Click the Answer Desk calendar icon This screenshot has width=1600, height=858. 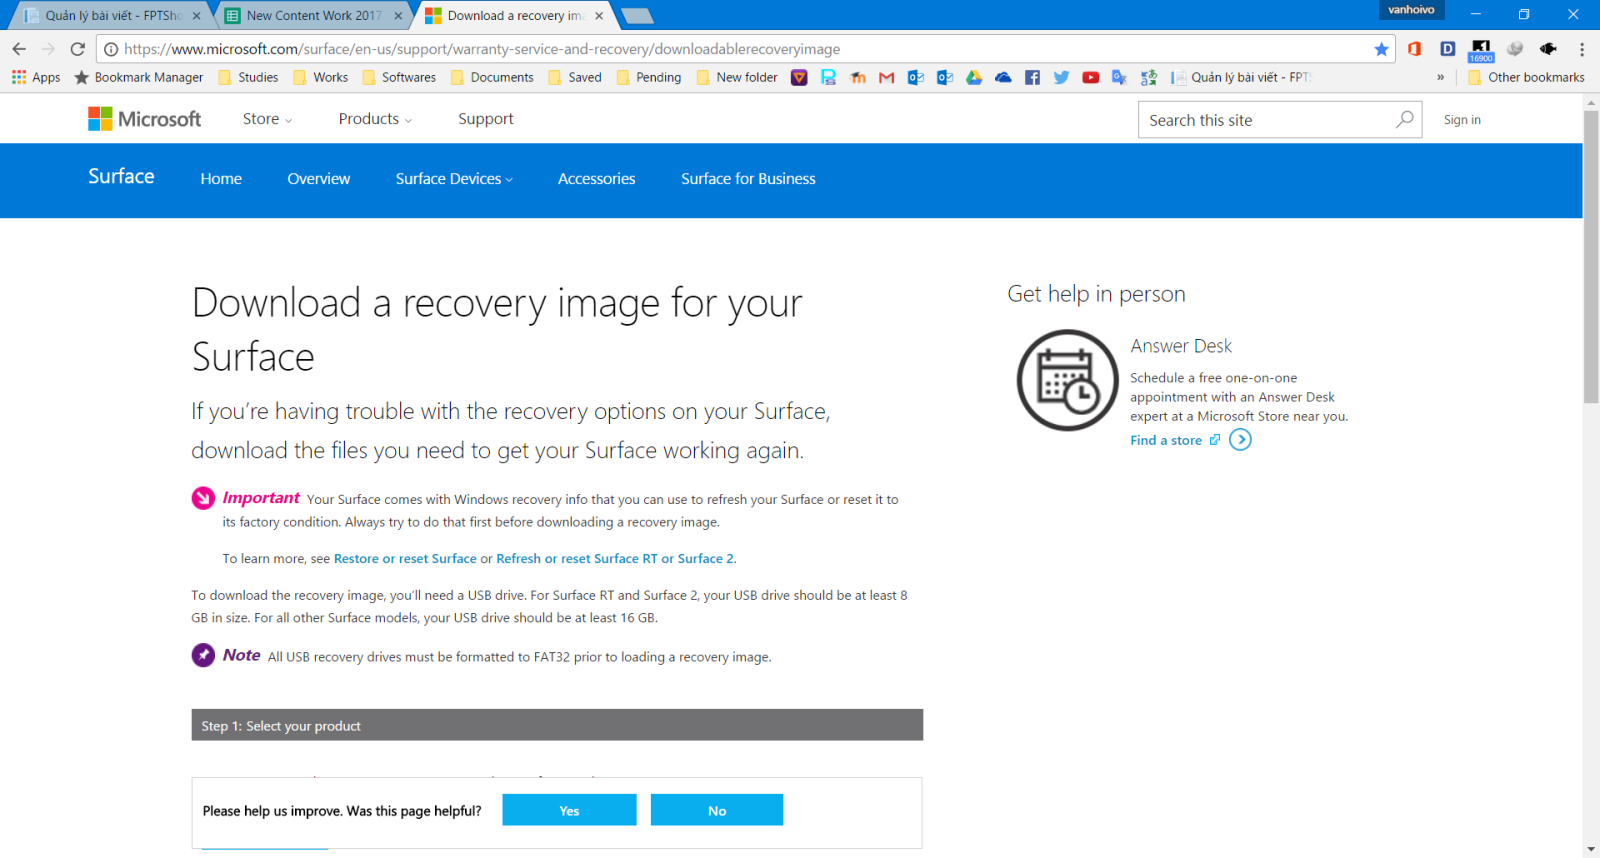(1067, 380)
